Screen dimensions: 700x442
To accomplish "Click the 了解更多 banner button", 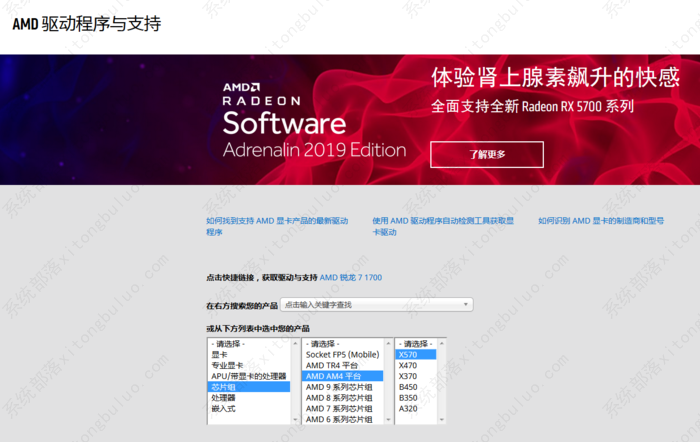I will 487,154.
